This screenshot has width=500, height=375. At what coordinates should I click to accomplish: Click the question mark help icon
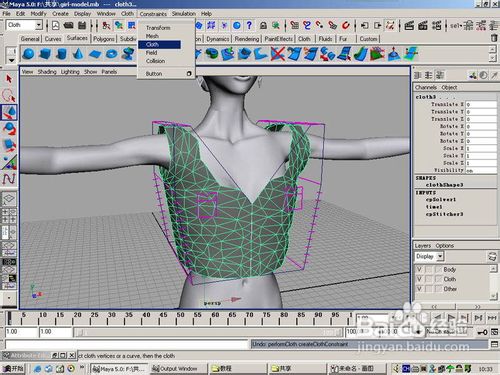(x=249, y=25)
